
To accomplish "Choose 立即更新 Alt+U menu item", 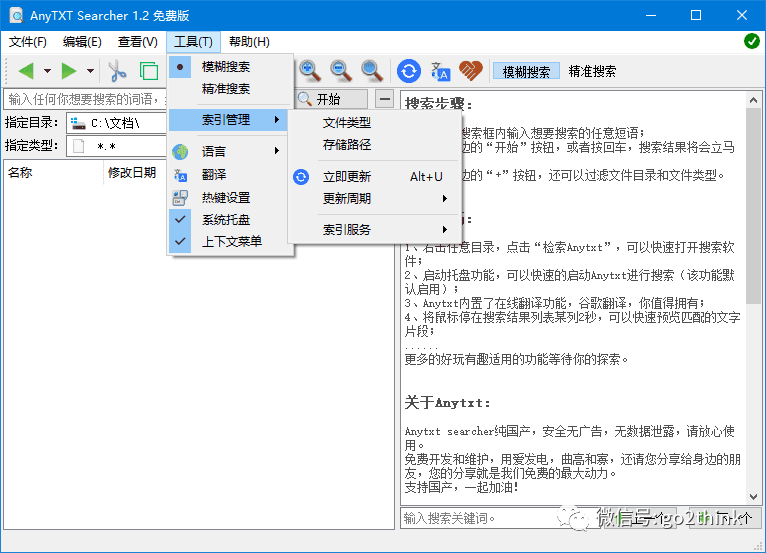I will pos(375,176).
